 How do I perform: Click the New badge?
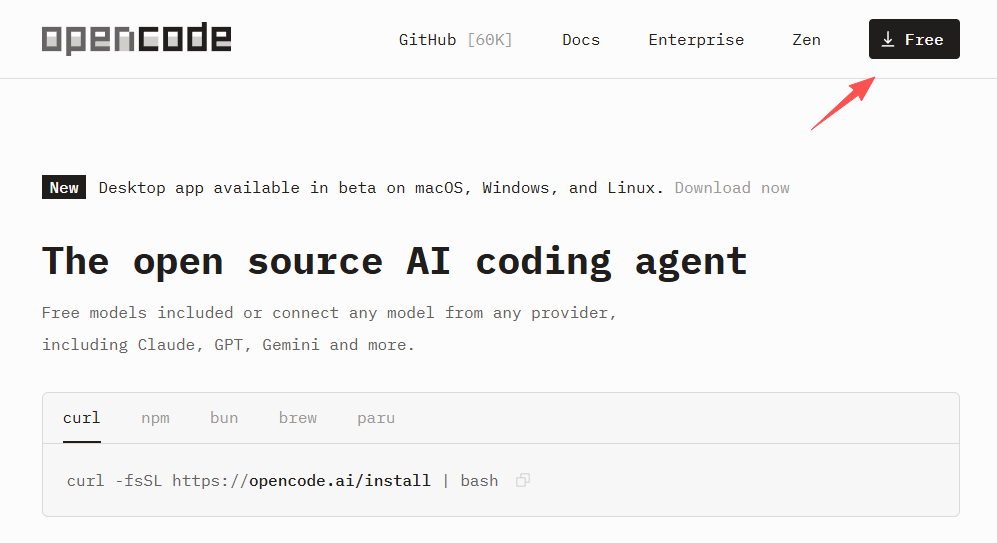tap(64, 188)
